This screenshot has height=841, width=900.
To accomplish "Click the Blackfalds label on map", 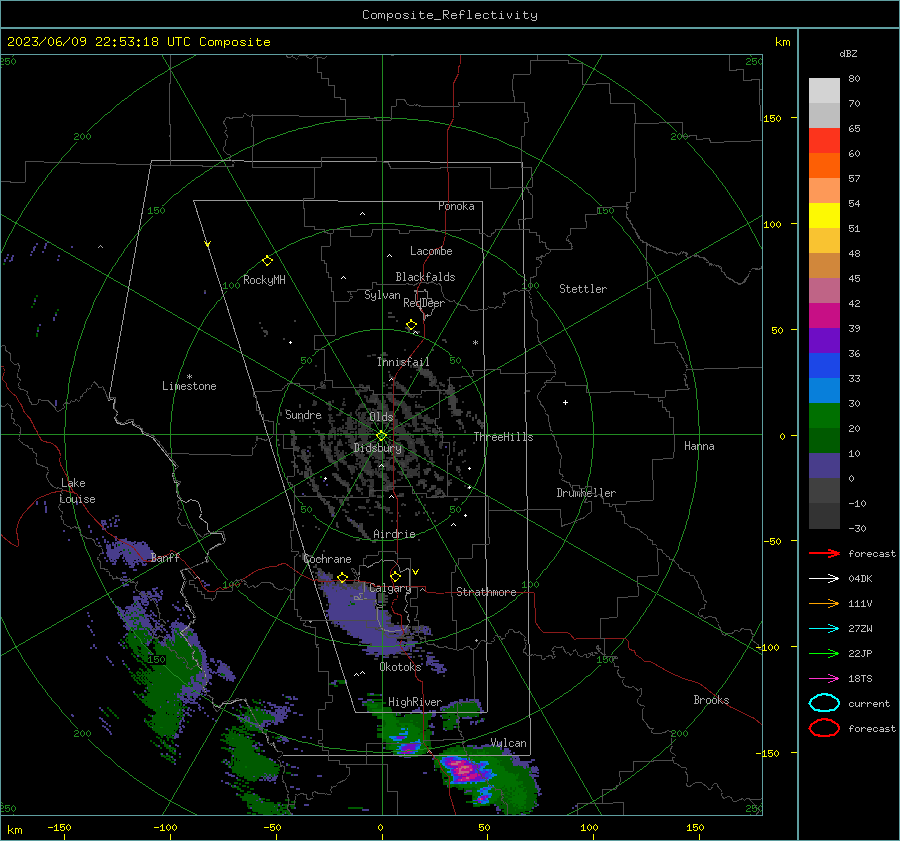I will tap(425, 277).
